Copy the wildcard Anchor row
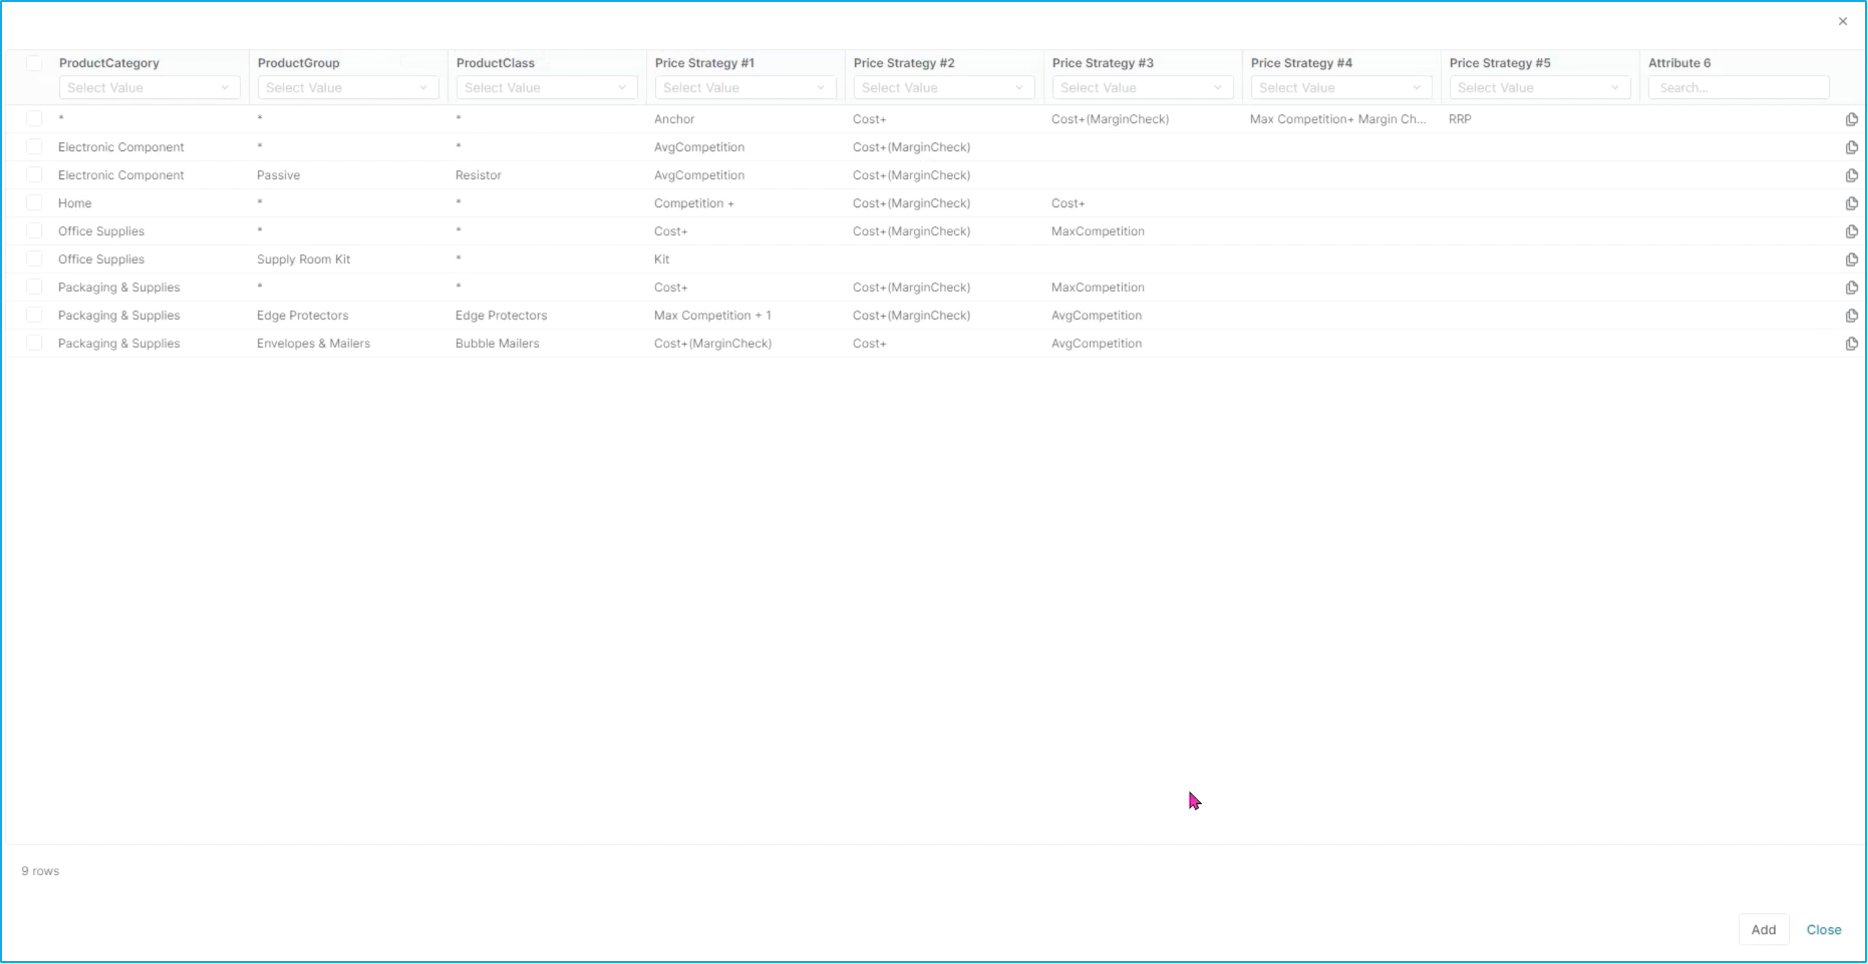Screen dimensions: 1868x964 pyautogui.click(x=1851, y=119)
